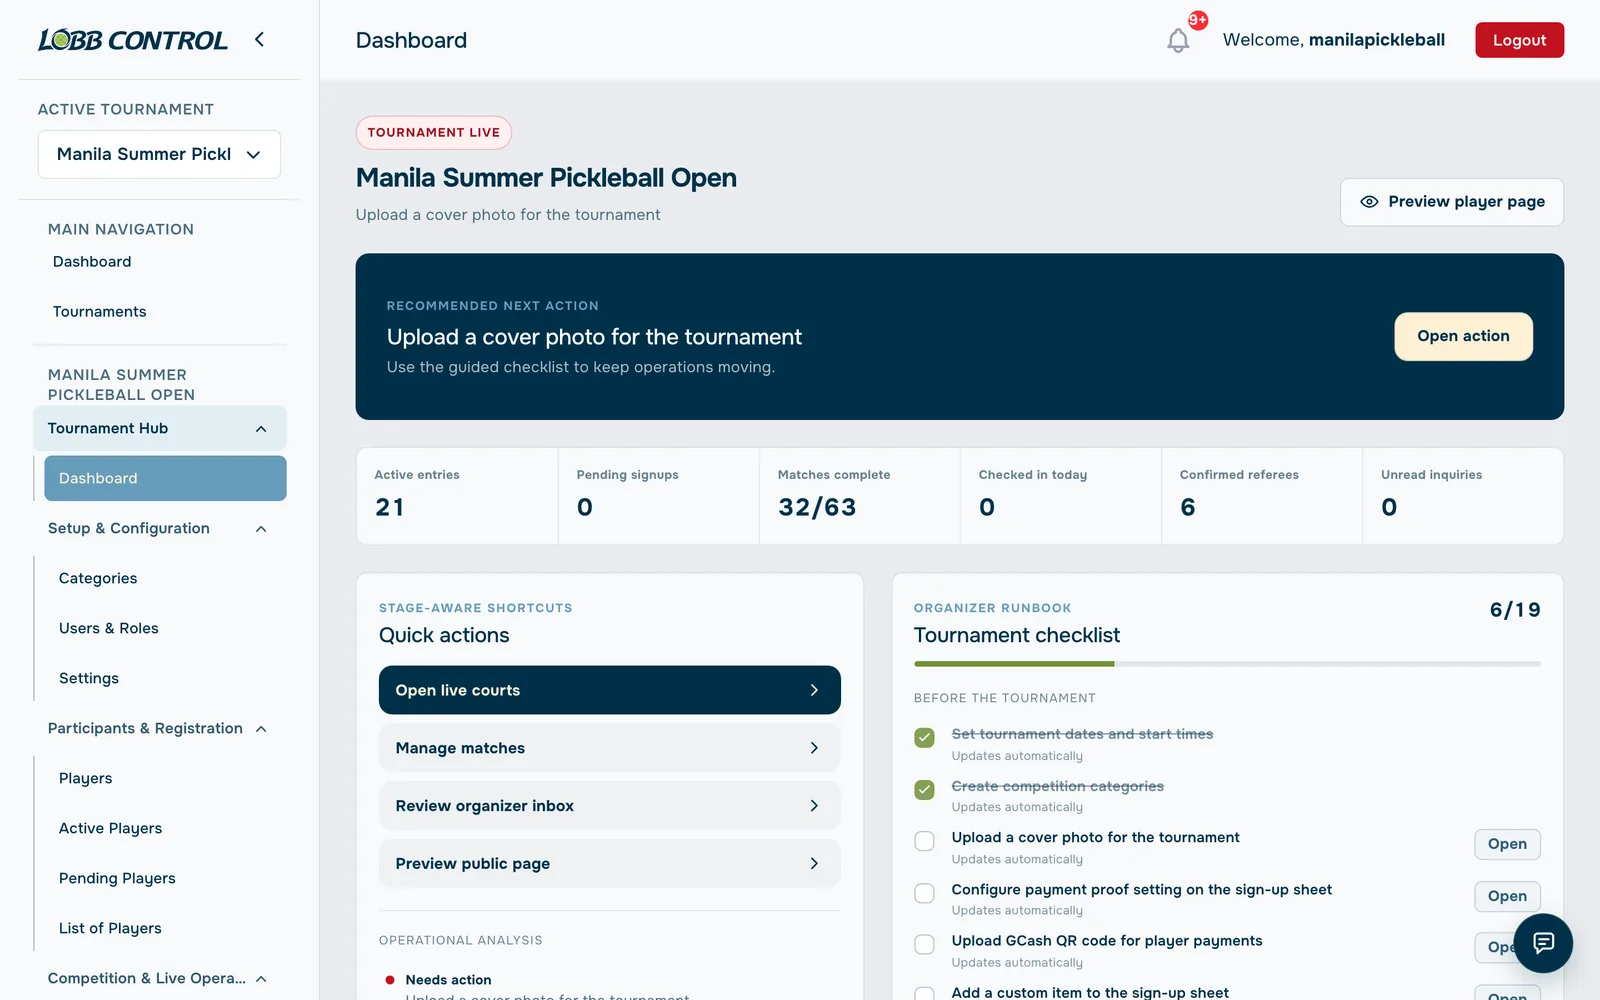This screenshot has width=1600, height=1000.
Task: Go to Active Players
Action: (110, 828)
